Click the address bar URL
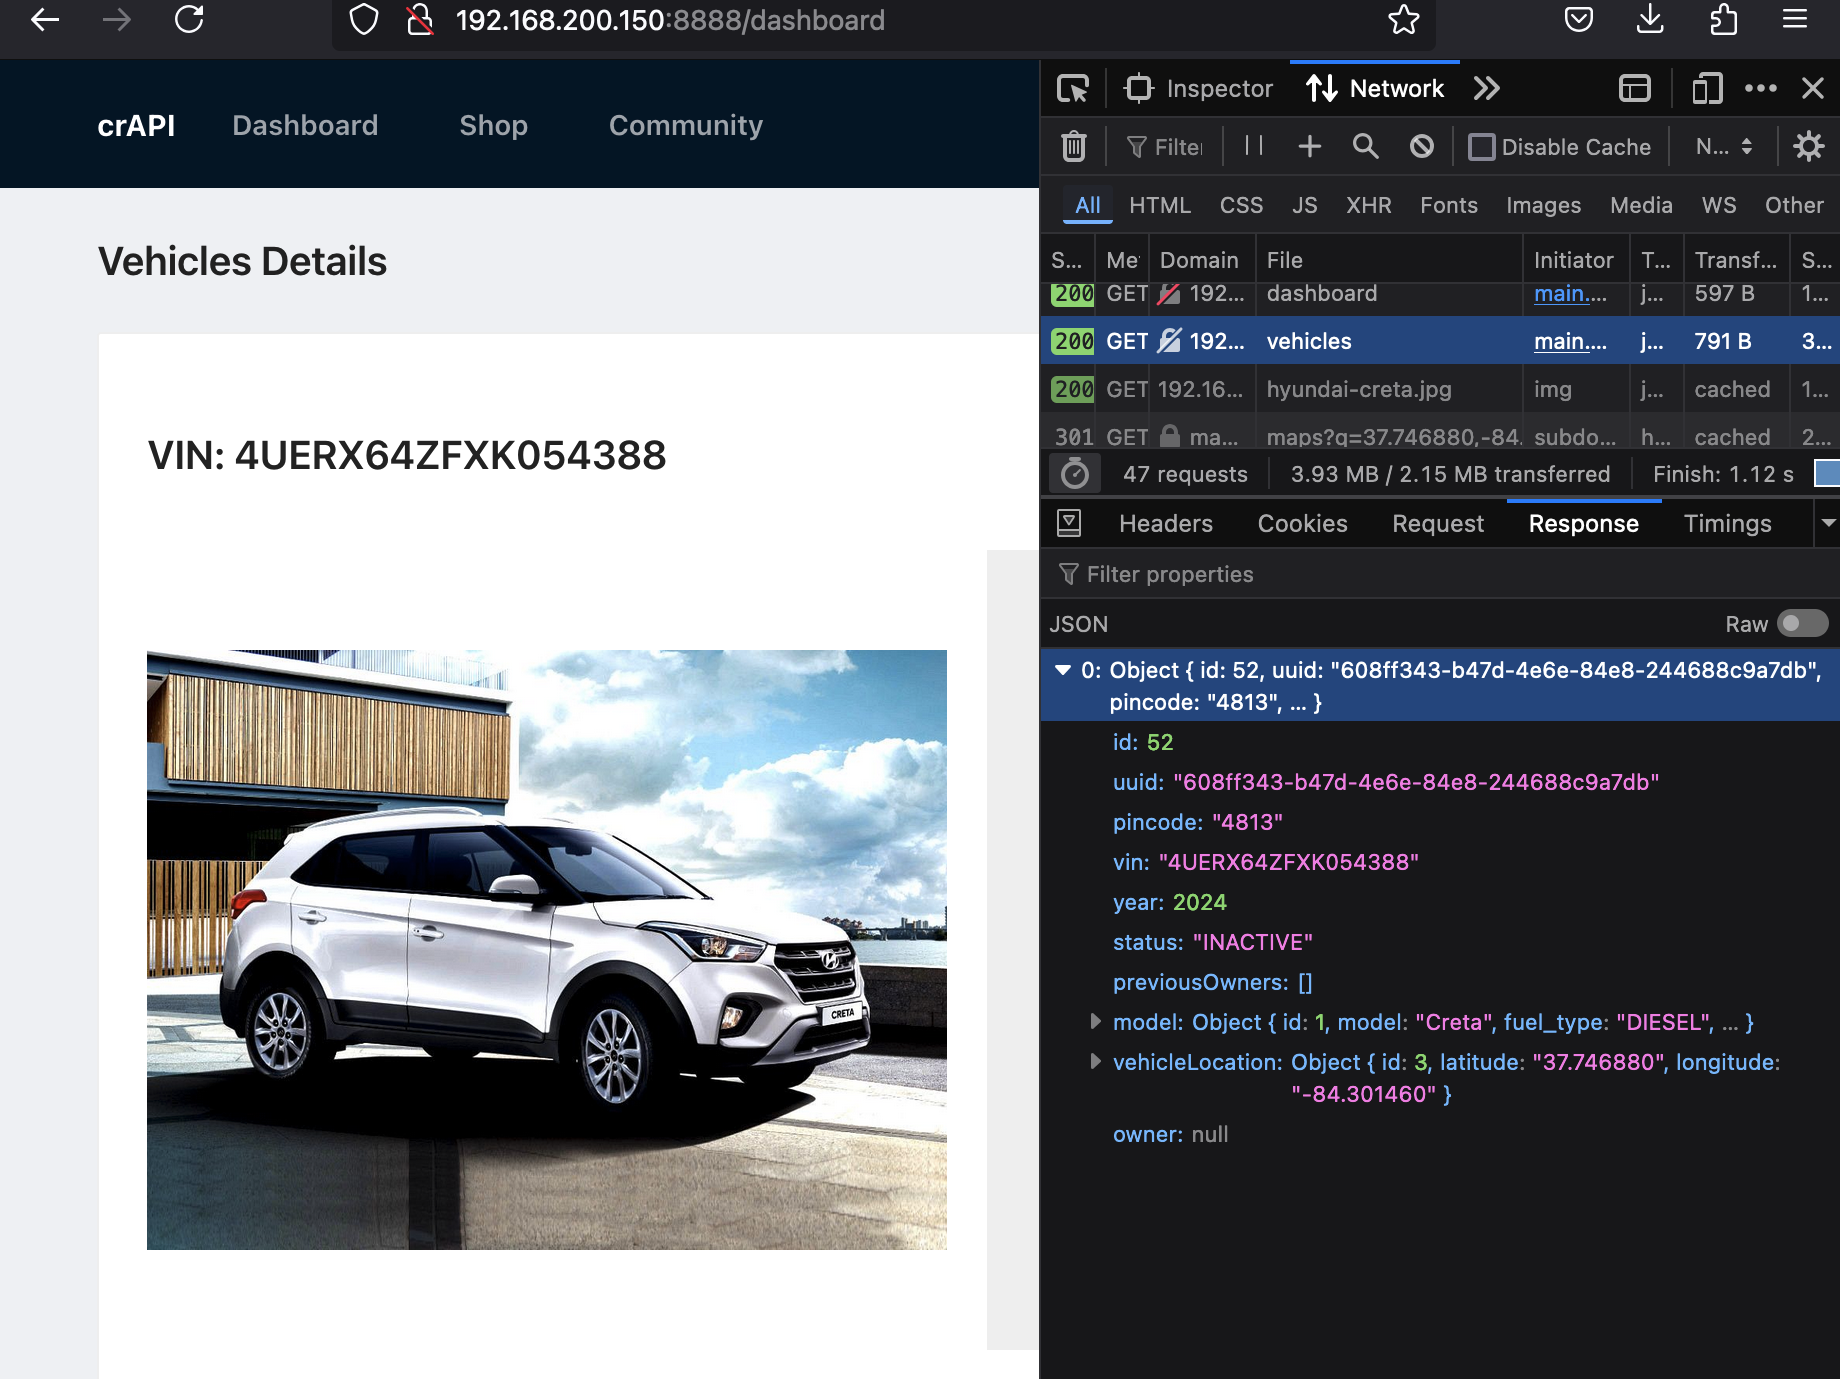The height and width of the screenshot is (1379, 1840). [670, 20]
